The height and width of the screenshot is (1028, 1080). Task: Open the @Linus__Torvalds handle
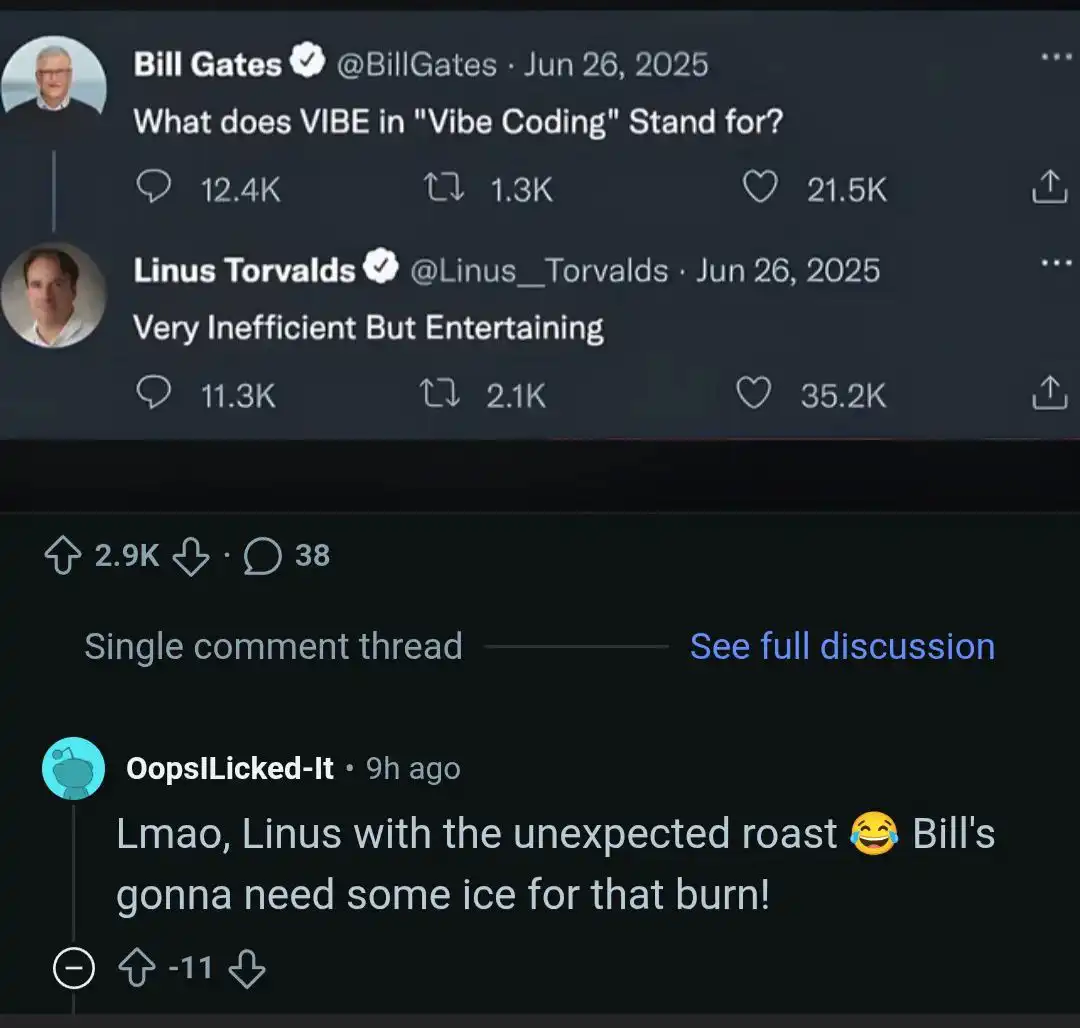539,271
